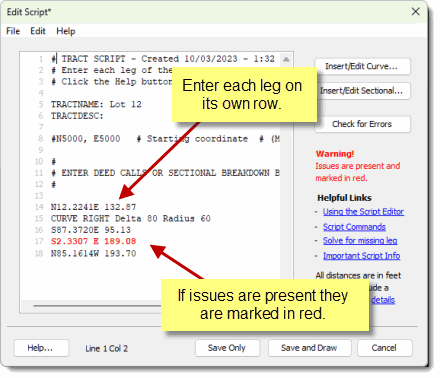
Task: Open the File menu
Action: [13, 31]
